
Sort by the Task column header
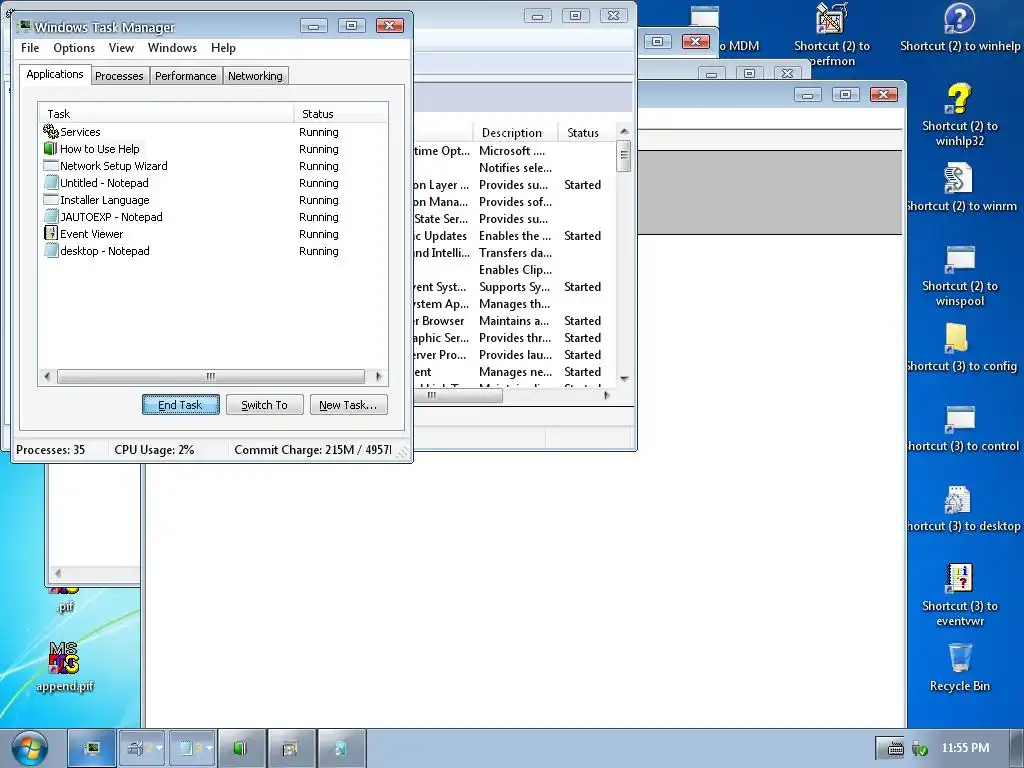(x=167, y=114)
